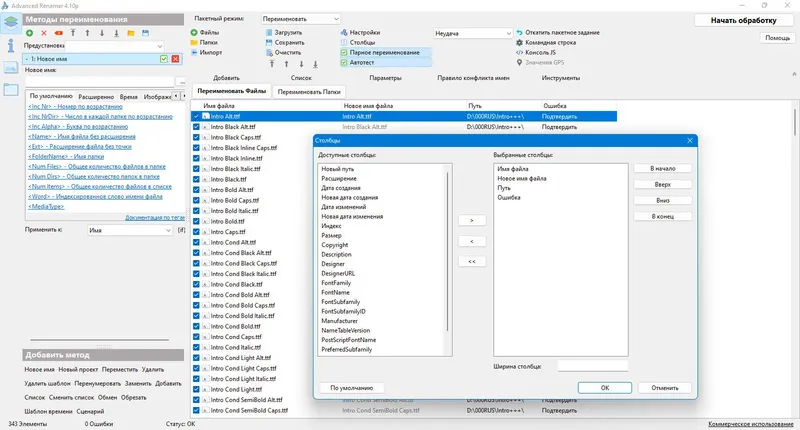Open the 'Пакетный режим' dropdown
800x430 pixels.
(x=300, y=19)
